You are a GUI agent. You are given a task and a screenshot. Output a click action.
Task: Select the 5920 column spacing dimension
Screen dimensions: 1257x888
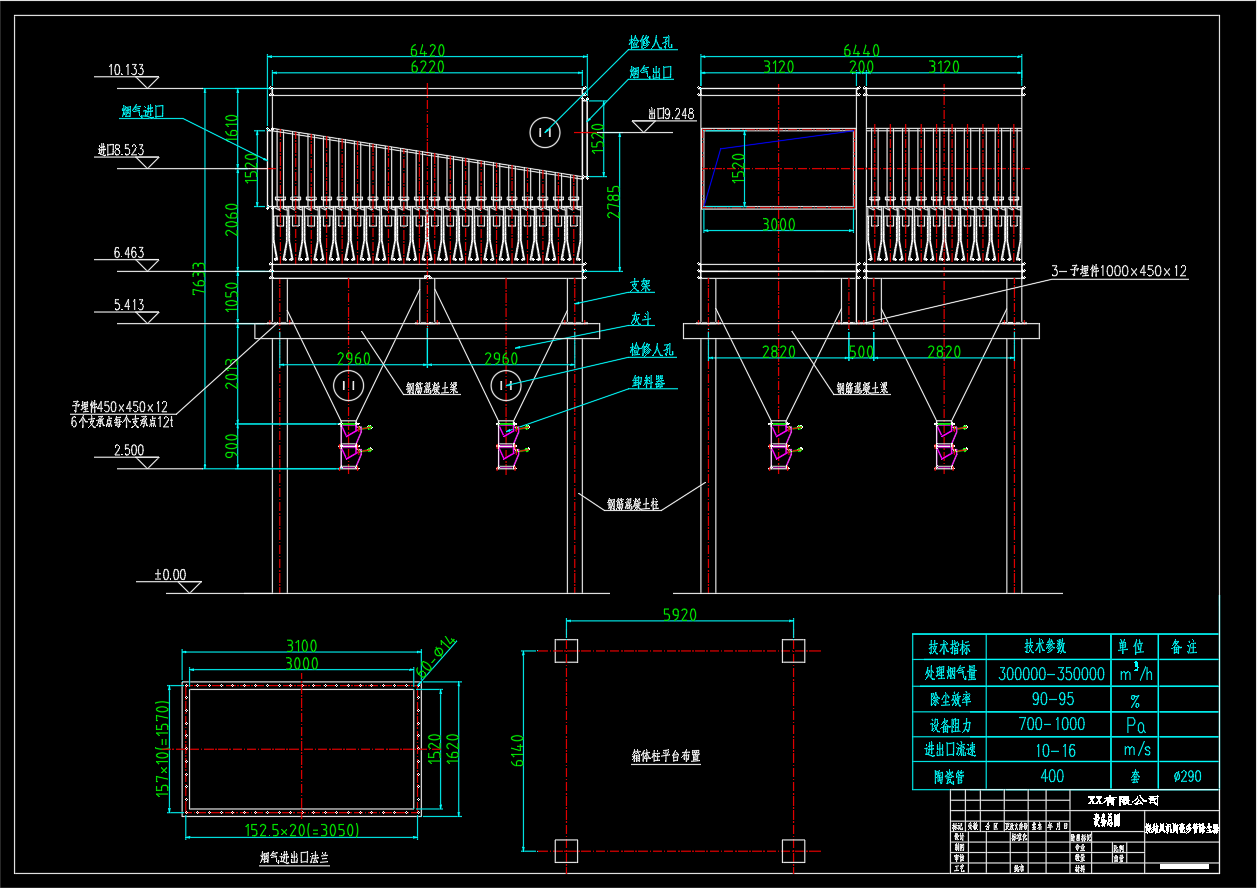click(678, 615)
